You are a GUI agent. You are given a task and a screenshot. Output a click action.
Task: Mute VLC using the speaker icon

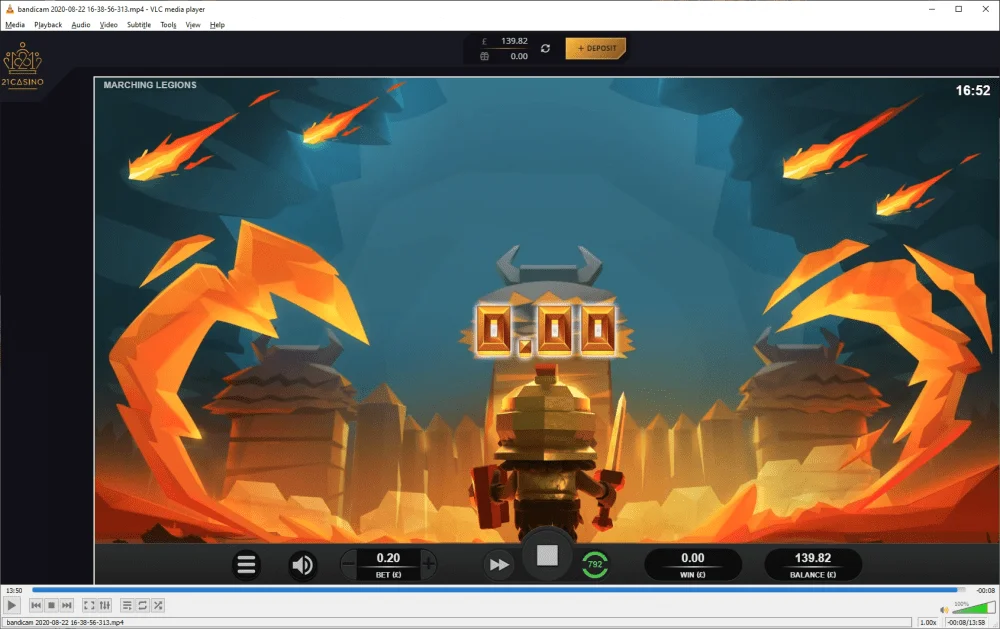[x=945, y=609]
